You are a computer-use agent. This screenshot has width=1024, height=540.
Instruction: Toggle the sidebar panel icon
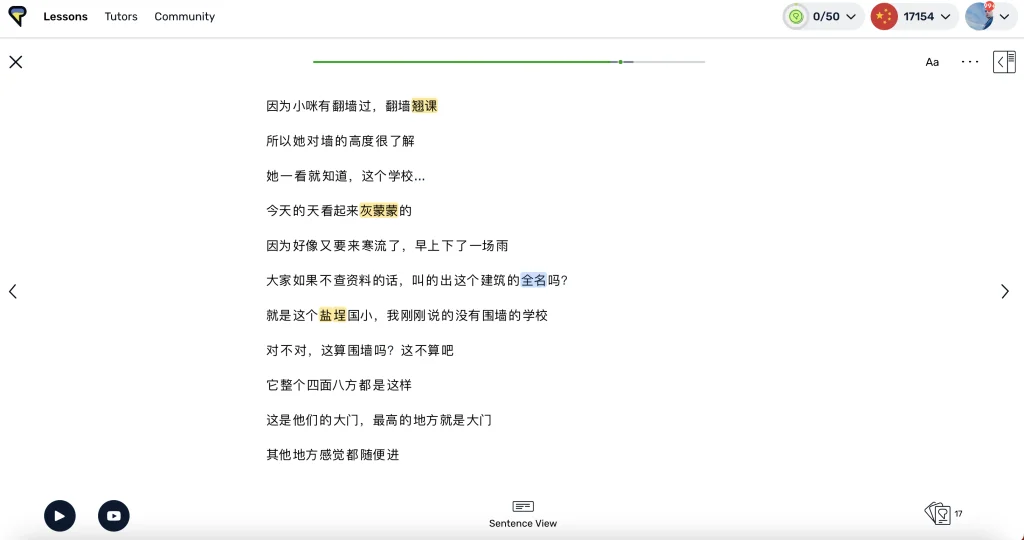(1004, 62)
